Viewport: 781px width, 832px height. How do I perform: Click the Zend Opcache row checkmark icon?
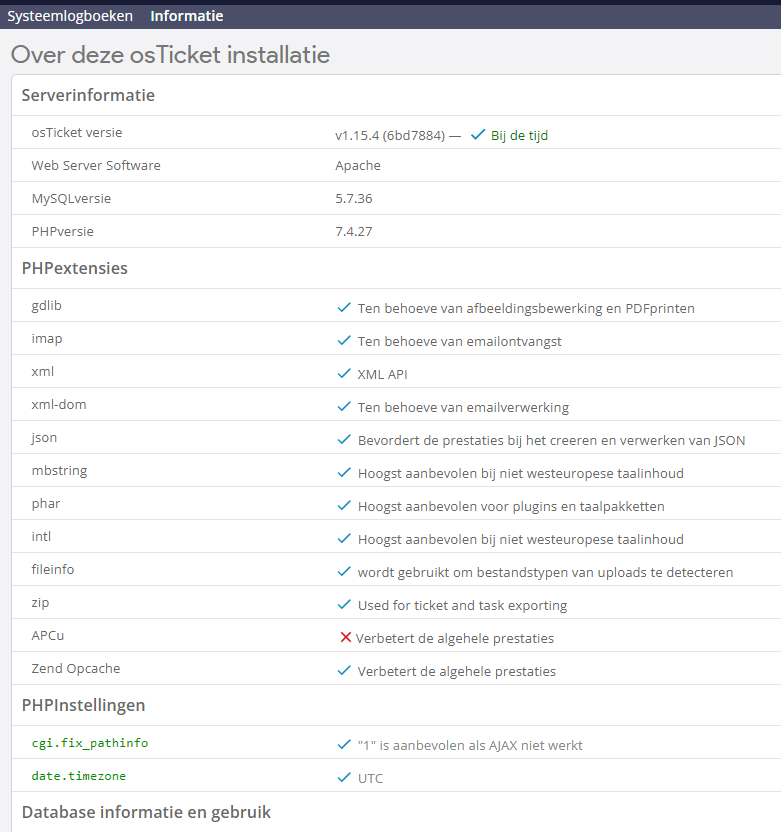tap(344, 670)
